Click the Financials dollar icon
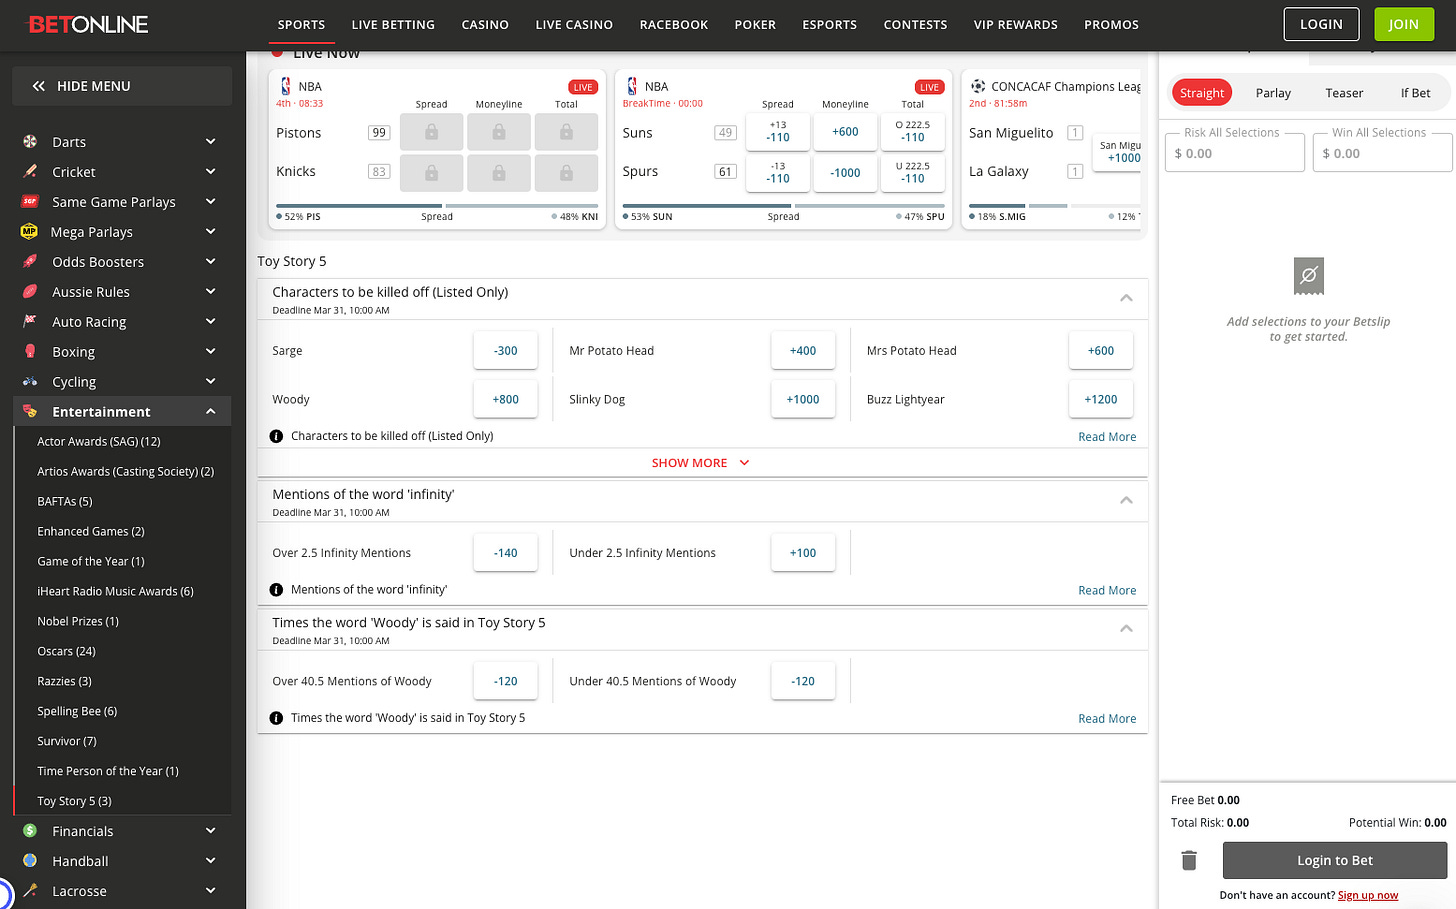 30,831
